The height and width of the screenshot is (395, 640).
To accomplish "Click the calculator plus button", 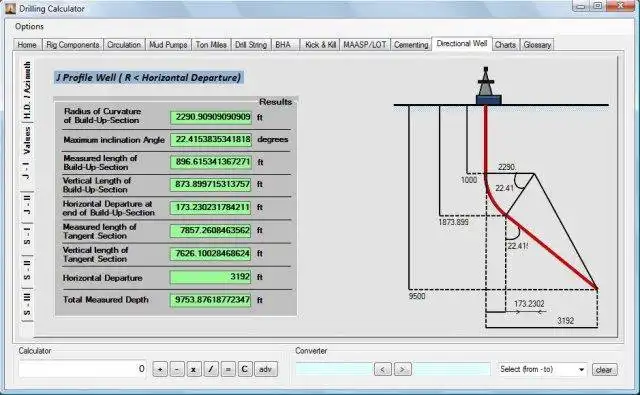I will tap(160, 369).
